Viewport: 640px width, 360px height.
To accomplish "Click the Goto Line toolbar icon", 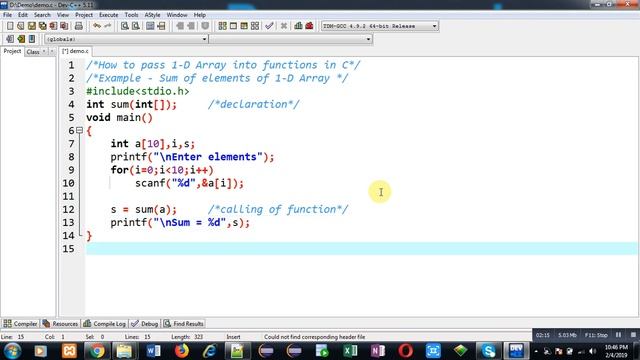I will pos(161,26).
